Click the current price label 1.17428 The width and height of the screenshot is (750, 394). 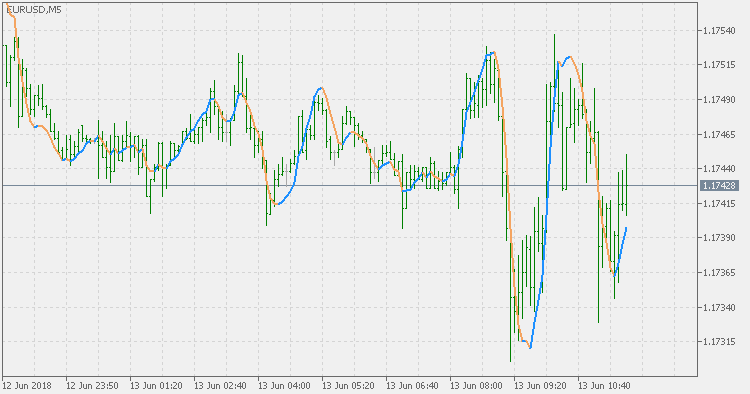pyautogui.click(x=719, y=186)
